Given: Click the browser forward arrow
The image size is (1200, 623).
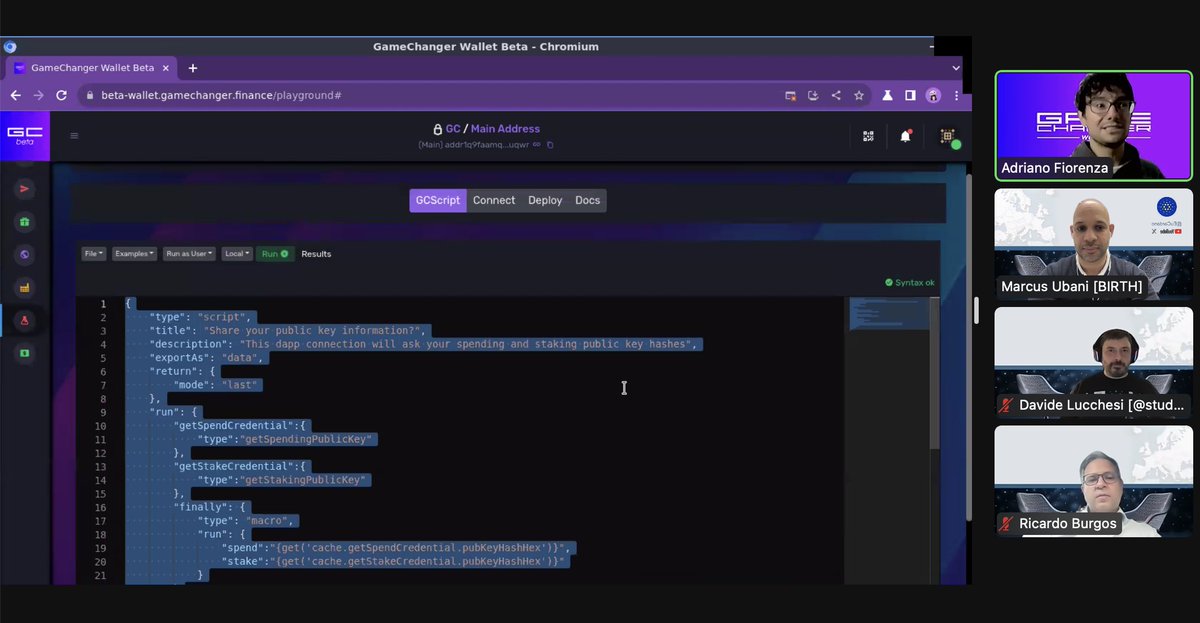Looking at the screenshot, I should click(x=38, y=95).
